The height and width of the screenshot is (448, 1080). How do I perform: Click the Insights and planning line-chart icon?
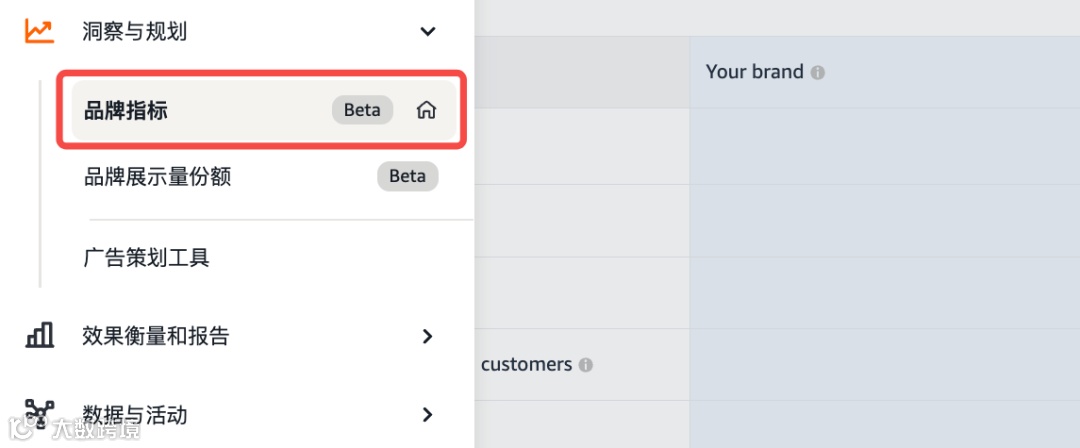pyautogui.click(x=39, y=32)
